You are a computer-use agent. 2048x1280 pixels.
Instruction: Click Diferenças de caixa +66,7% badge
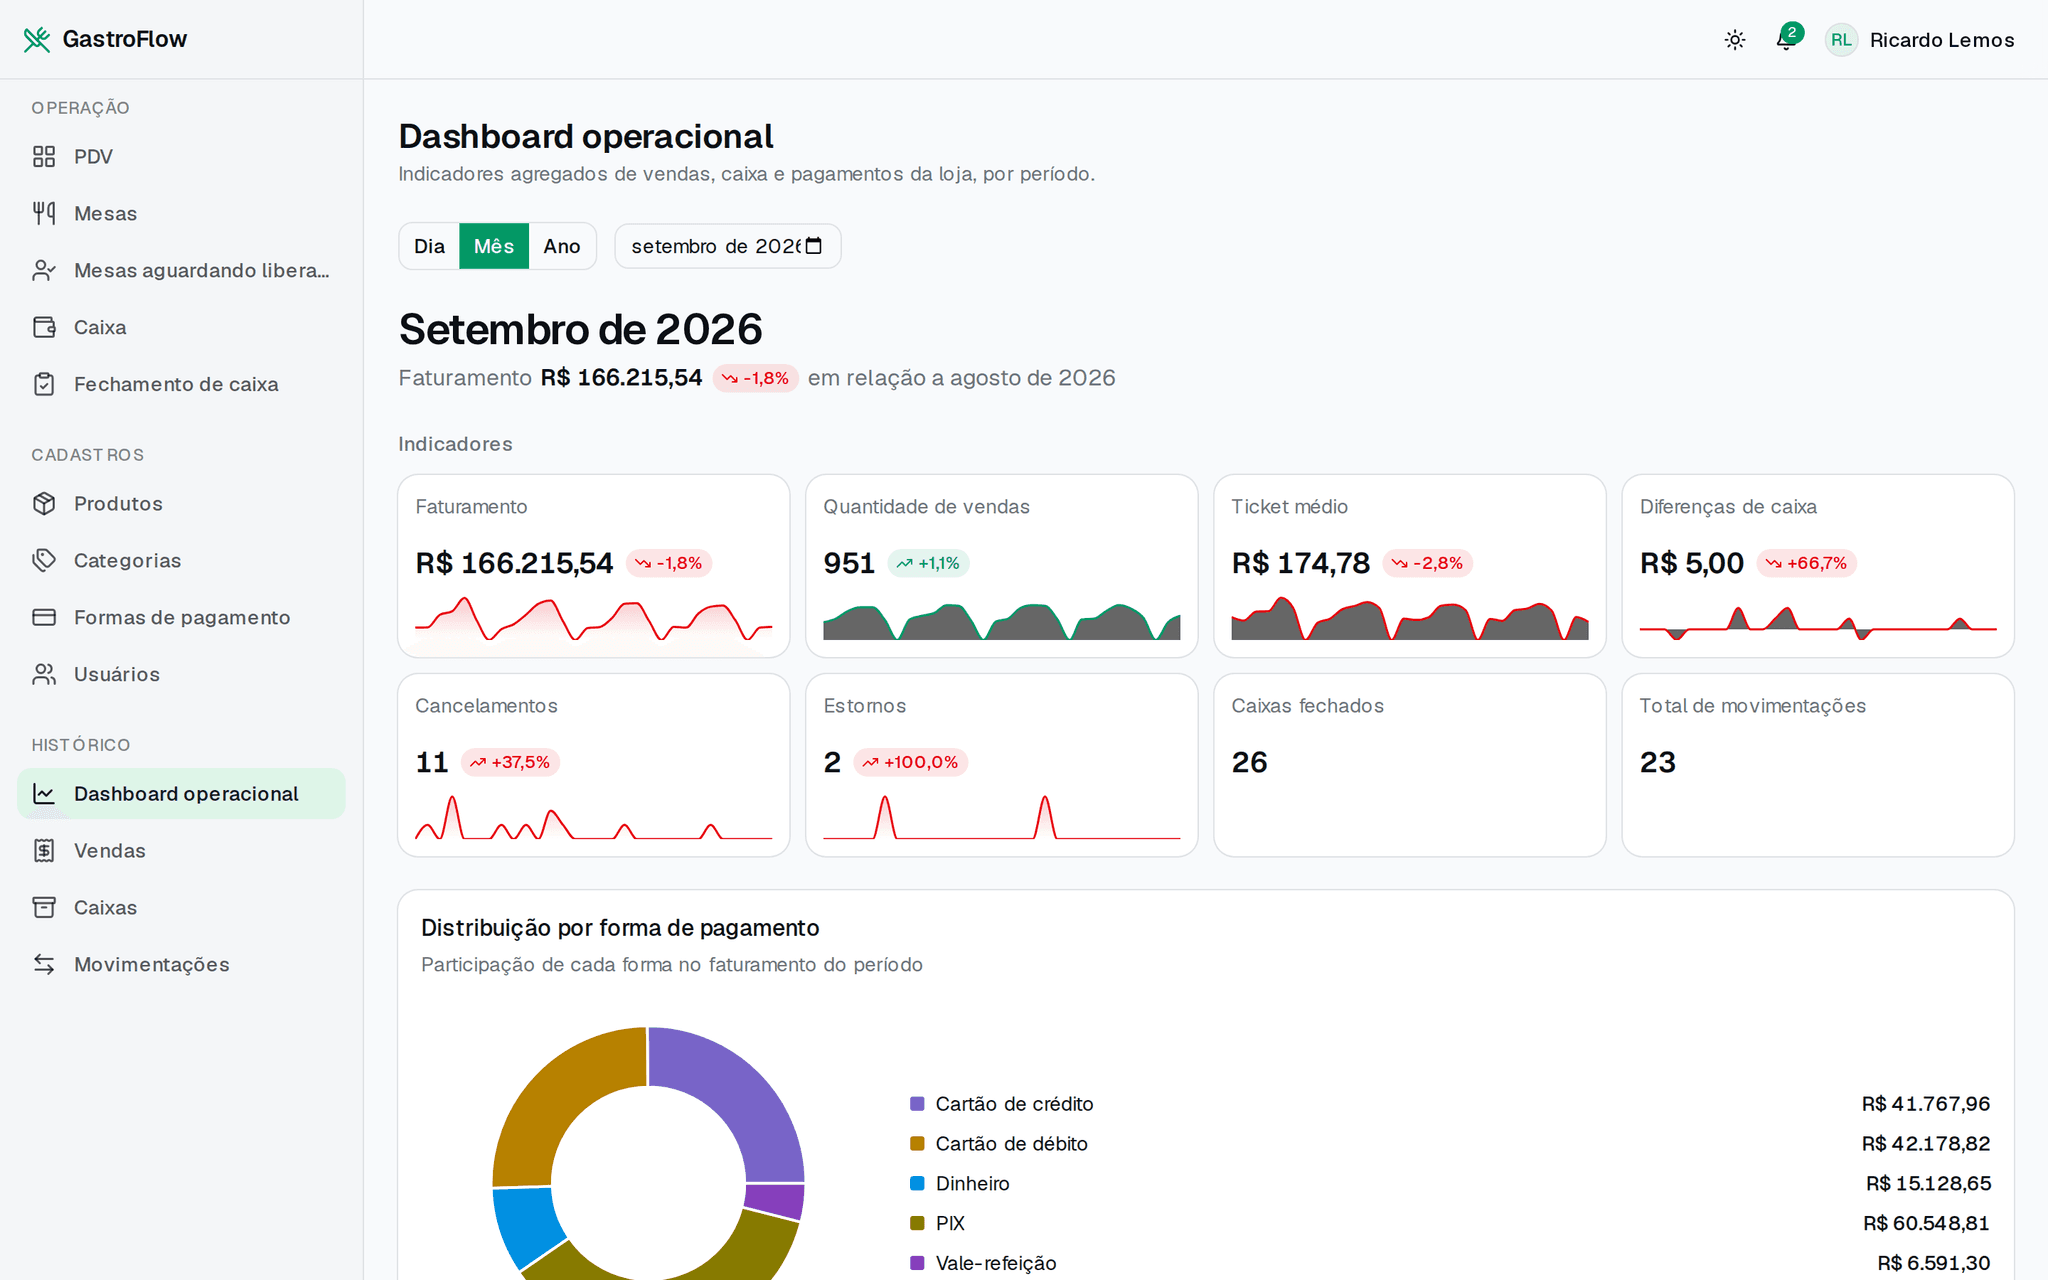coord(1807,564)
